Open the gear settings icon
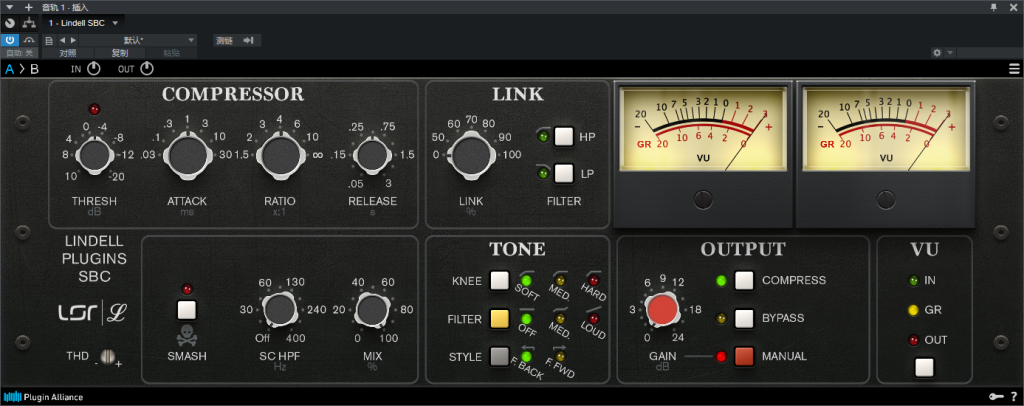 coord(936,53)
